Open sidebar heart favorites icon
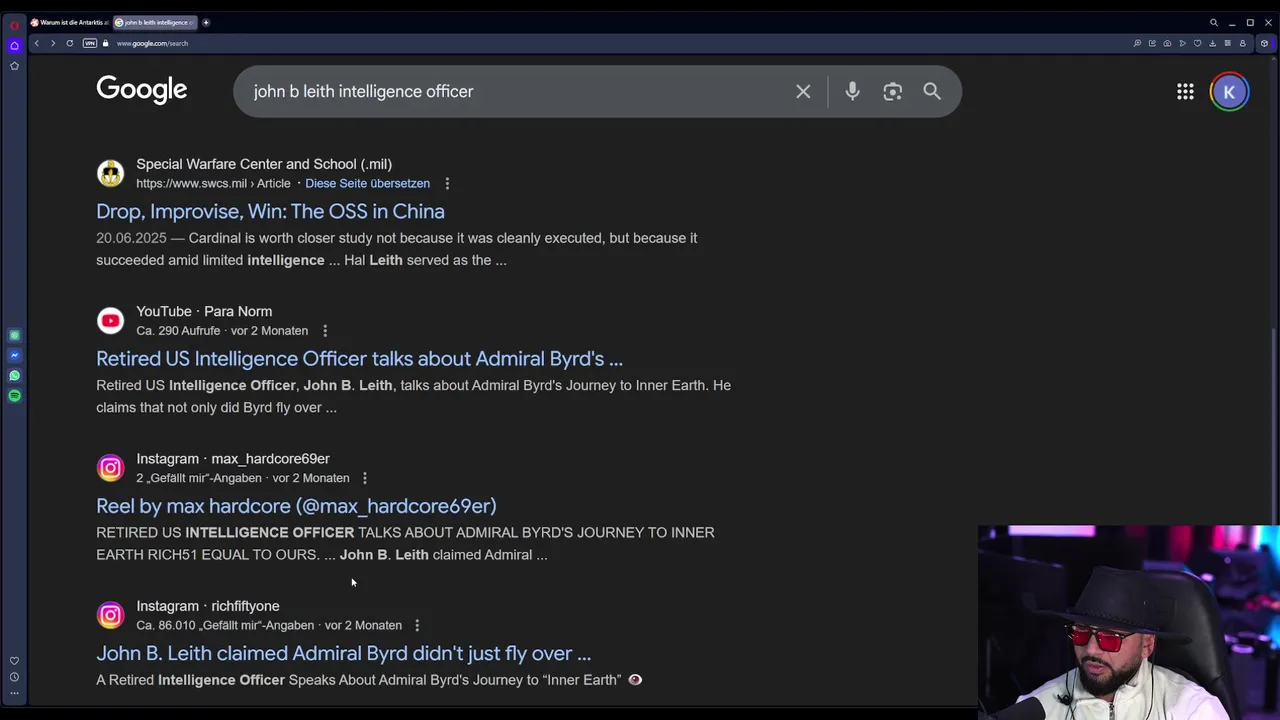This screenshot has height=720, width=1280. (14, 661)
